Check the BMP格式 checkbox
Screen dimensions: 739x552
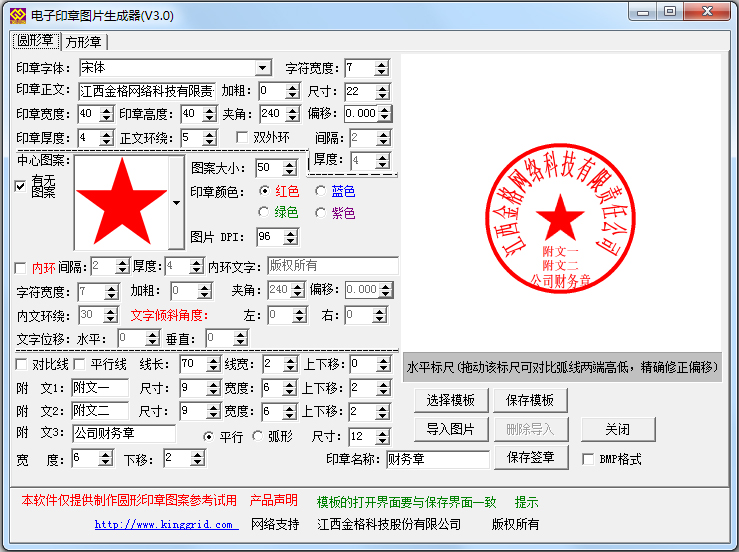click(x=588, y=459)
